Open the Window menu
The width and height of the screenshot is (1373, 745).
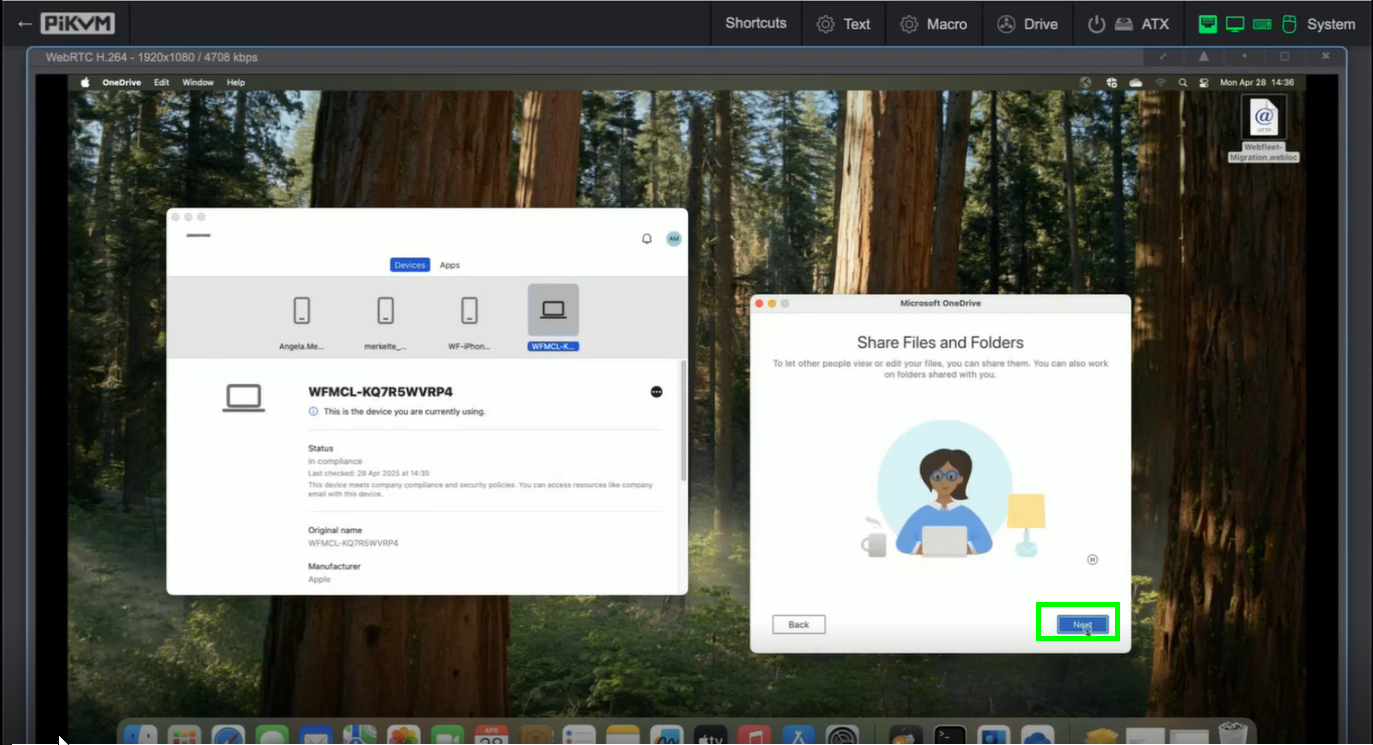click(x=198, y=82)
